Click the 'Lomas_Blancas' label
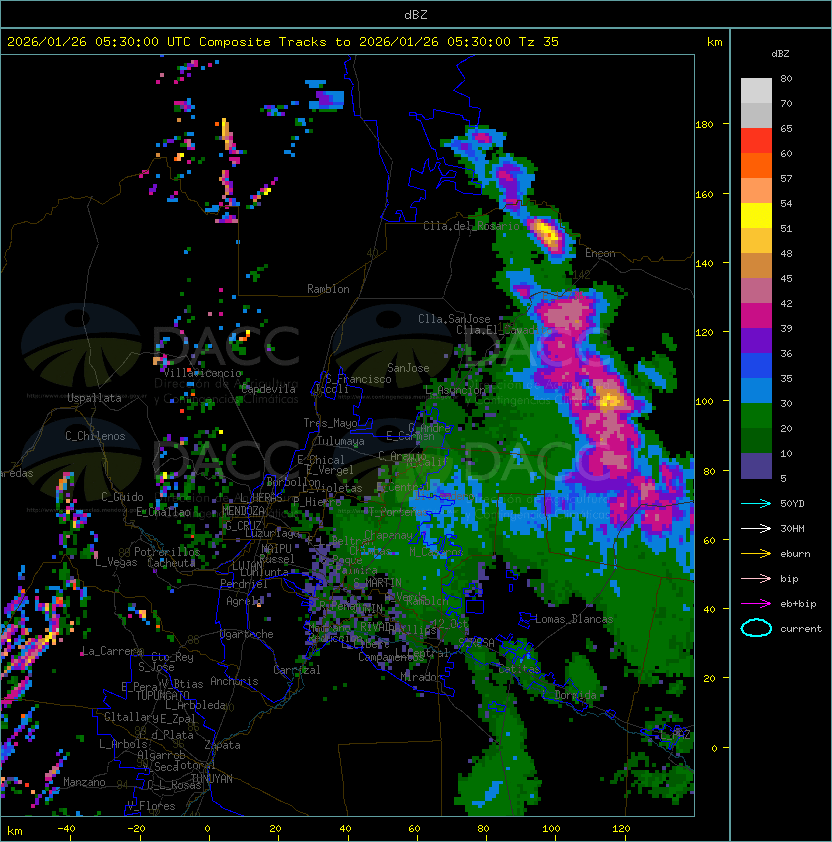 (x=574, y=619)
